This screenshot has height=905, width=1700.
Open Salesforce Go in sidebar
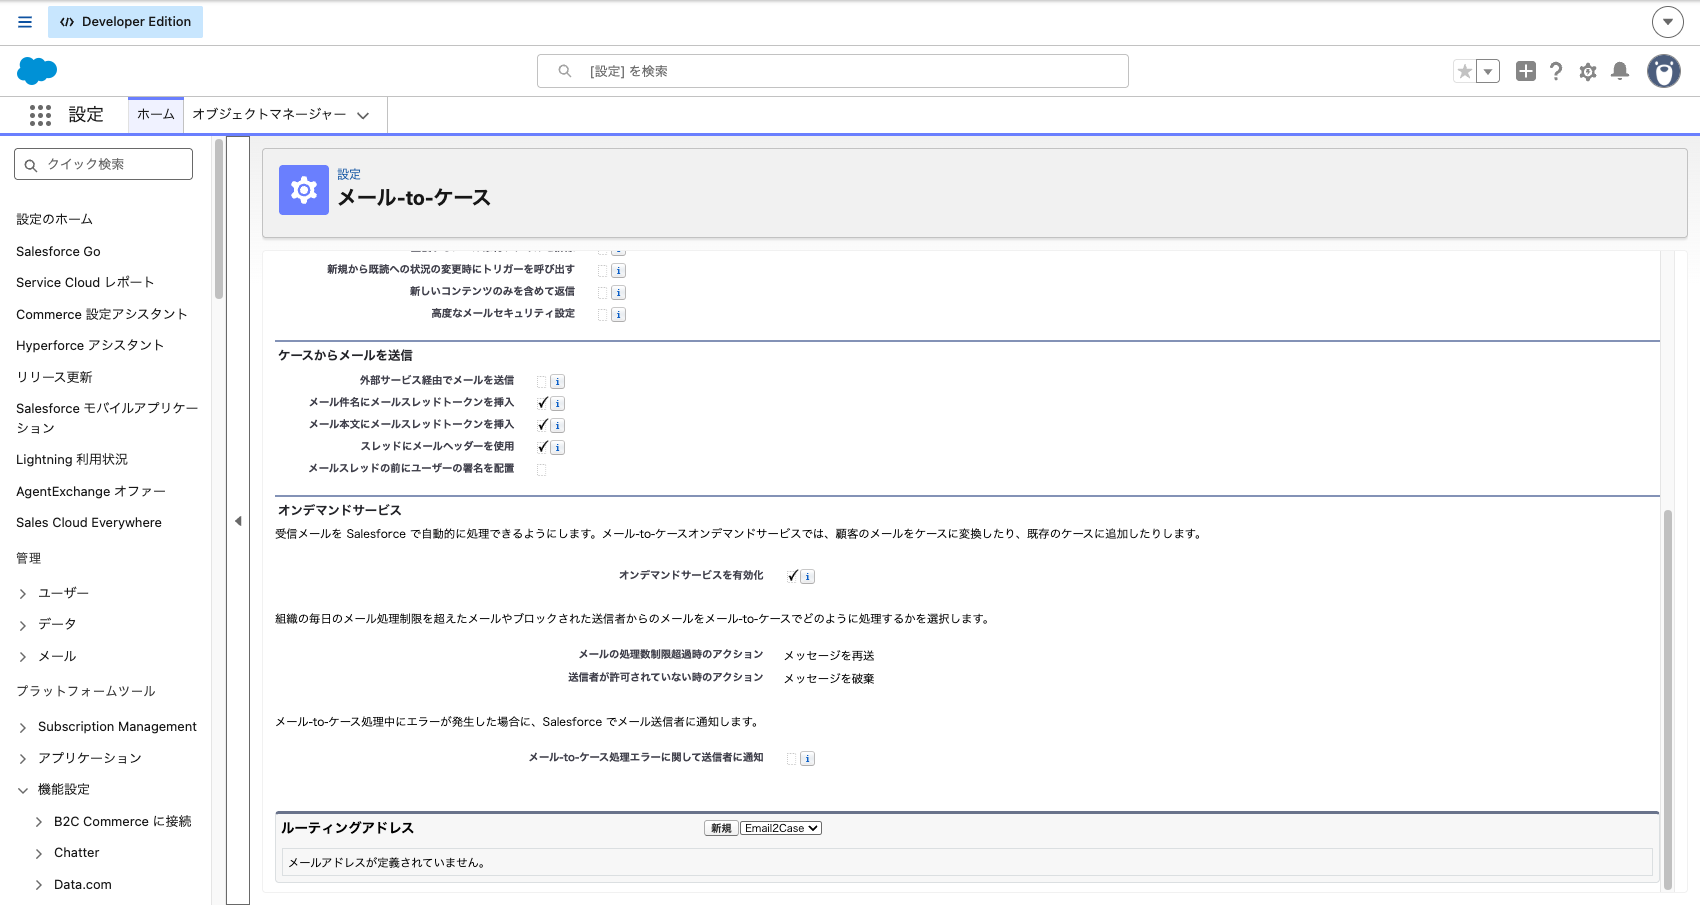pyautogui.click(x=58, y=251)
